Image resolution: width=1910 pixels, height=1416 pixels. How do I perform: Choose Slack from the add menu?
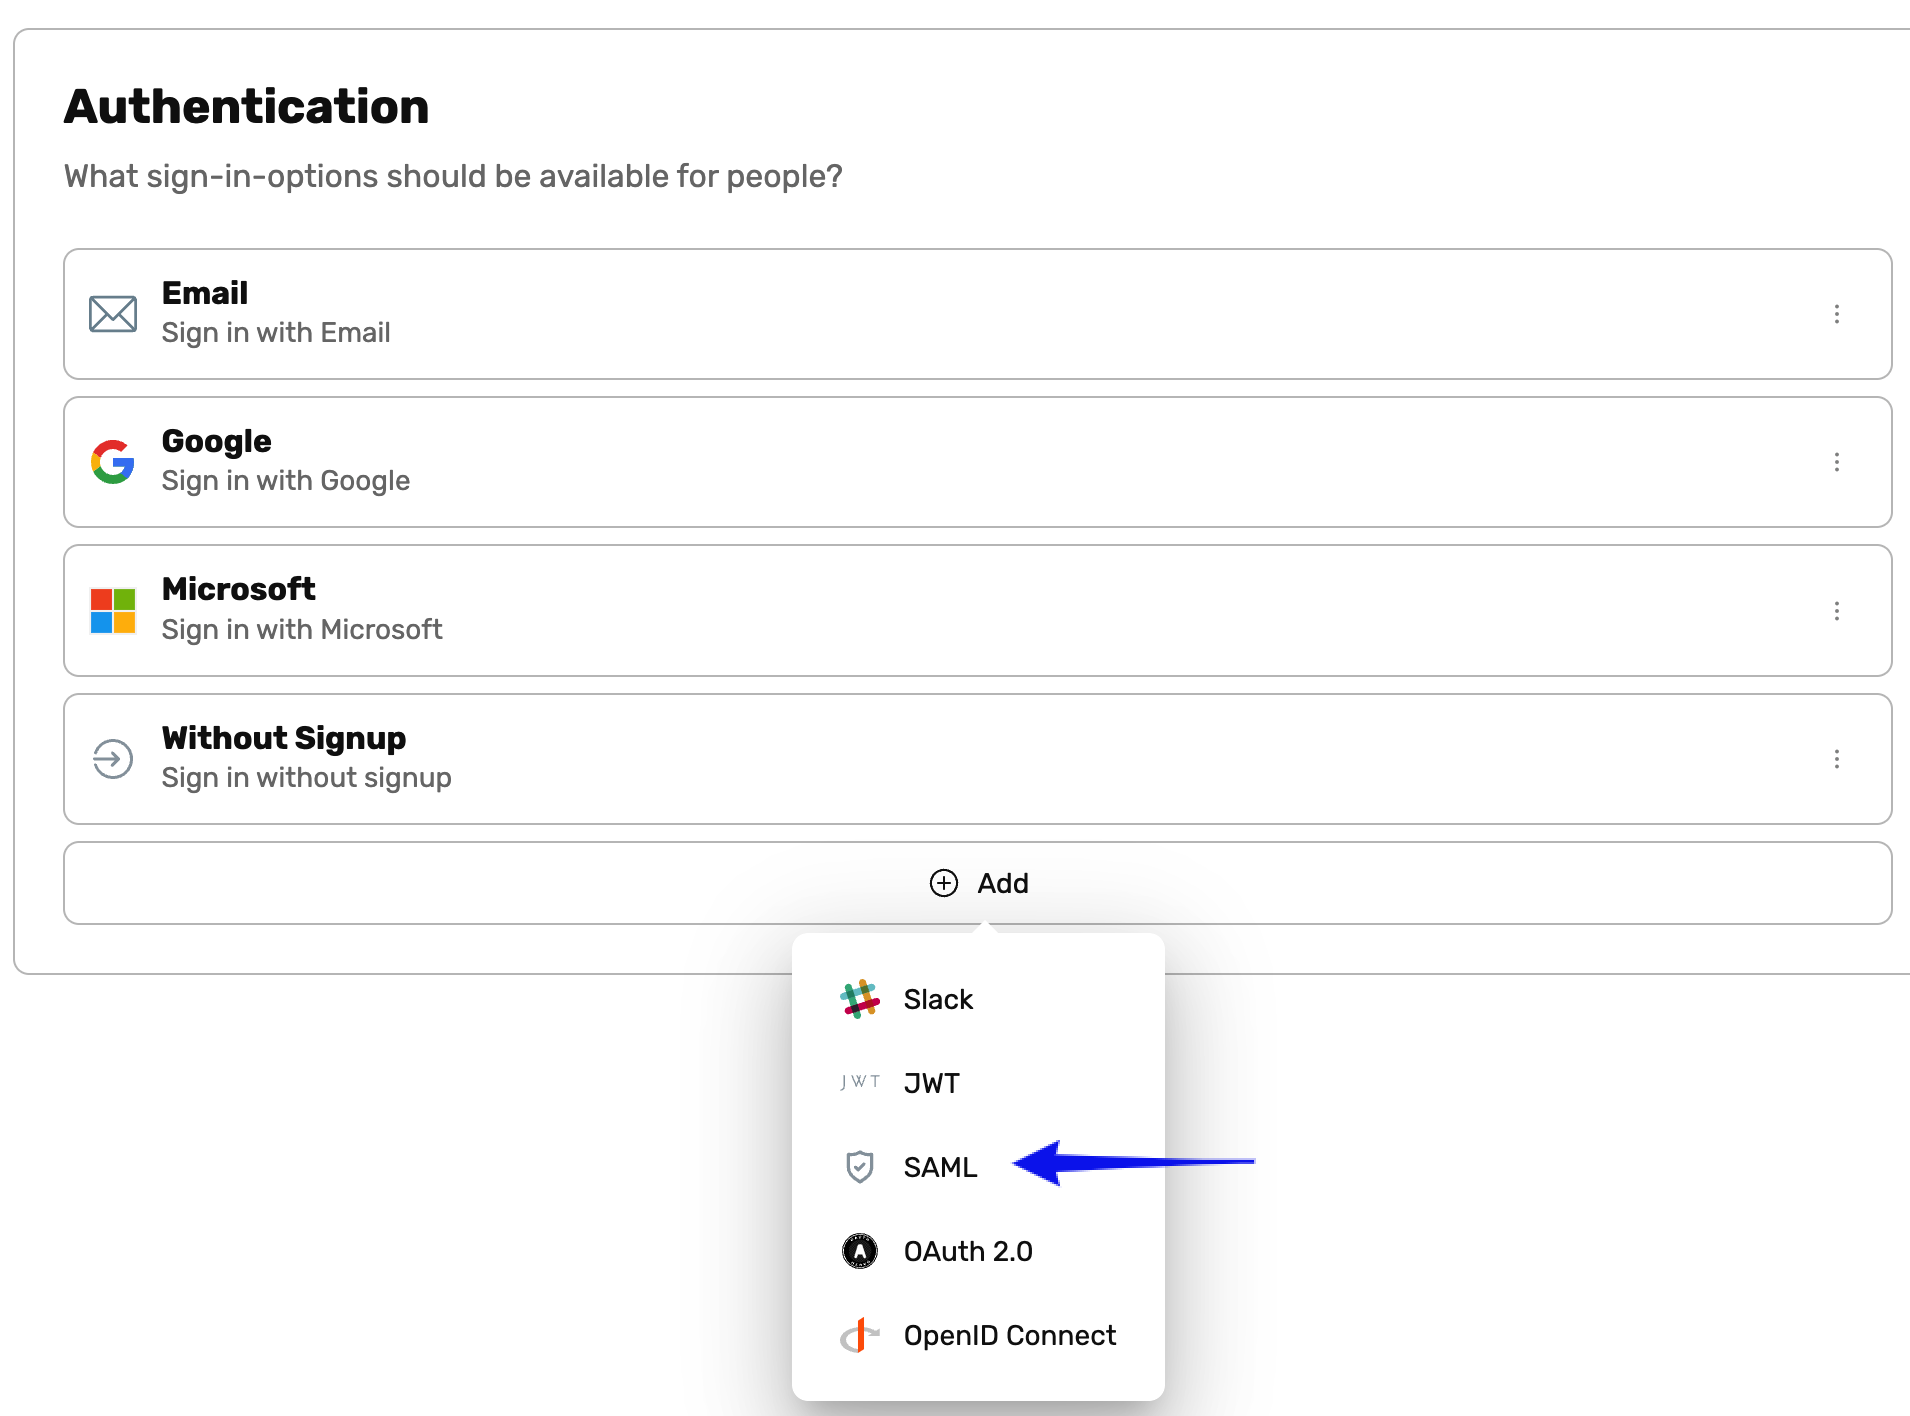coord(938,999)
